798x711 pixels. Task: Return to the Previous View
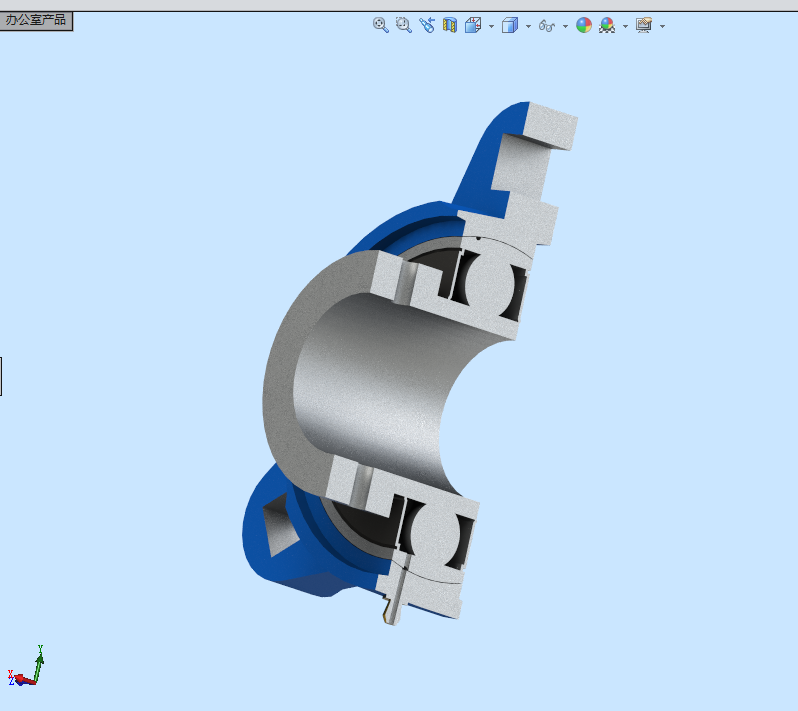(x=427, y=25)
